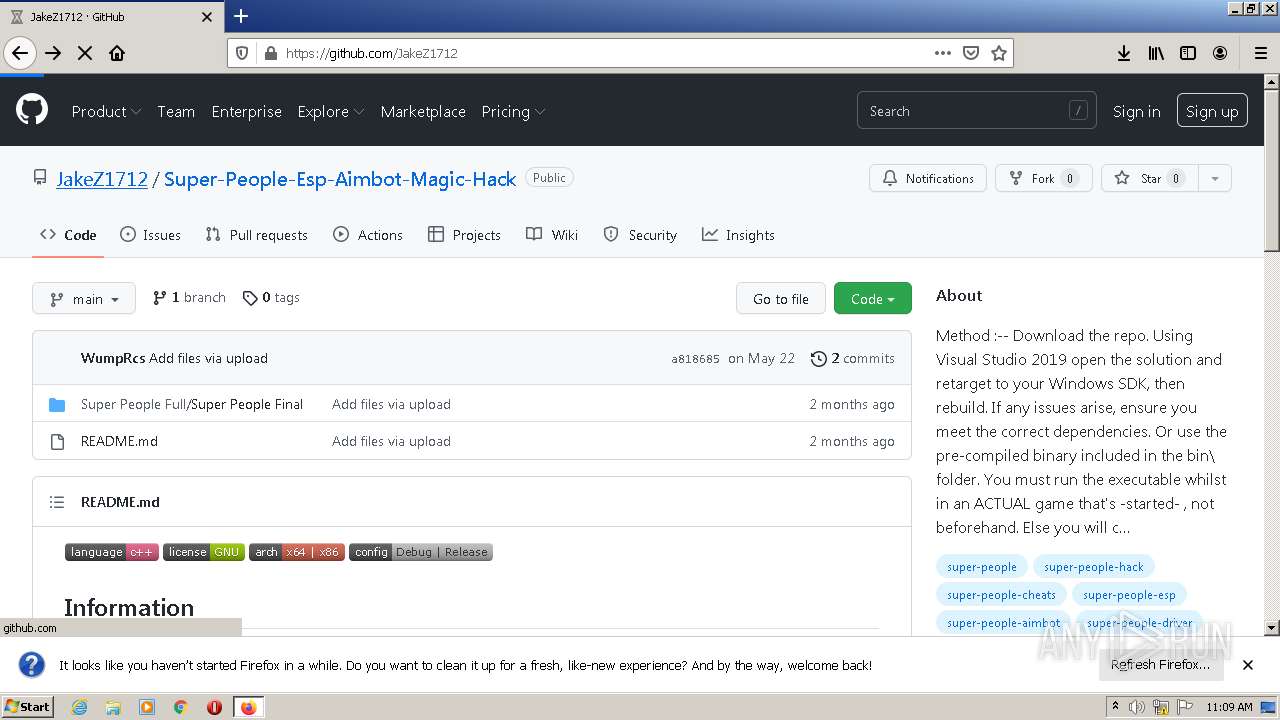Open the Enterprise navigation link
The image size is (1280, 720).
[246, 111]
